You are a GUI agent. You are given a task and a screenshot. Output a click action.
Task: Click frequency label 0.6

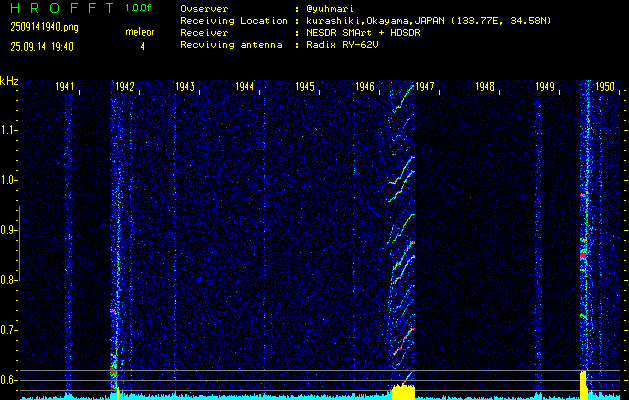click(7, 380)
